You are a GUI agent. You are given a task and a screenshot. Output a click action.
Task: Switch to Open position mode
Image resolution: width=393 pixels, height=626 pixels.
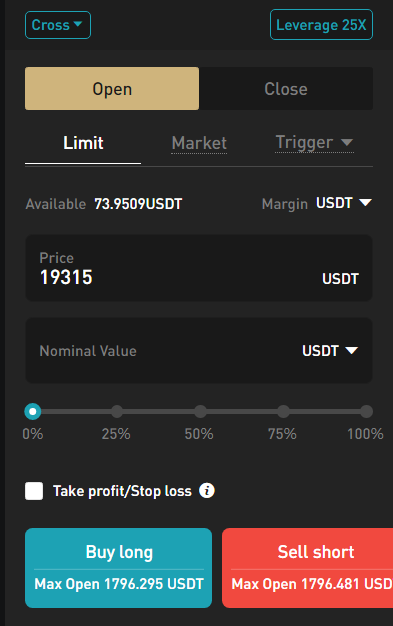pyautogui.click(x=112, y=89)
